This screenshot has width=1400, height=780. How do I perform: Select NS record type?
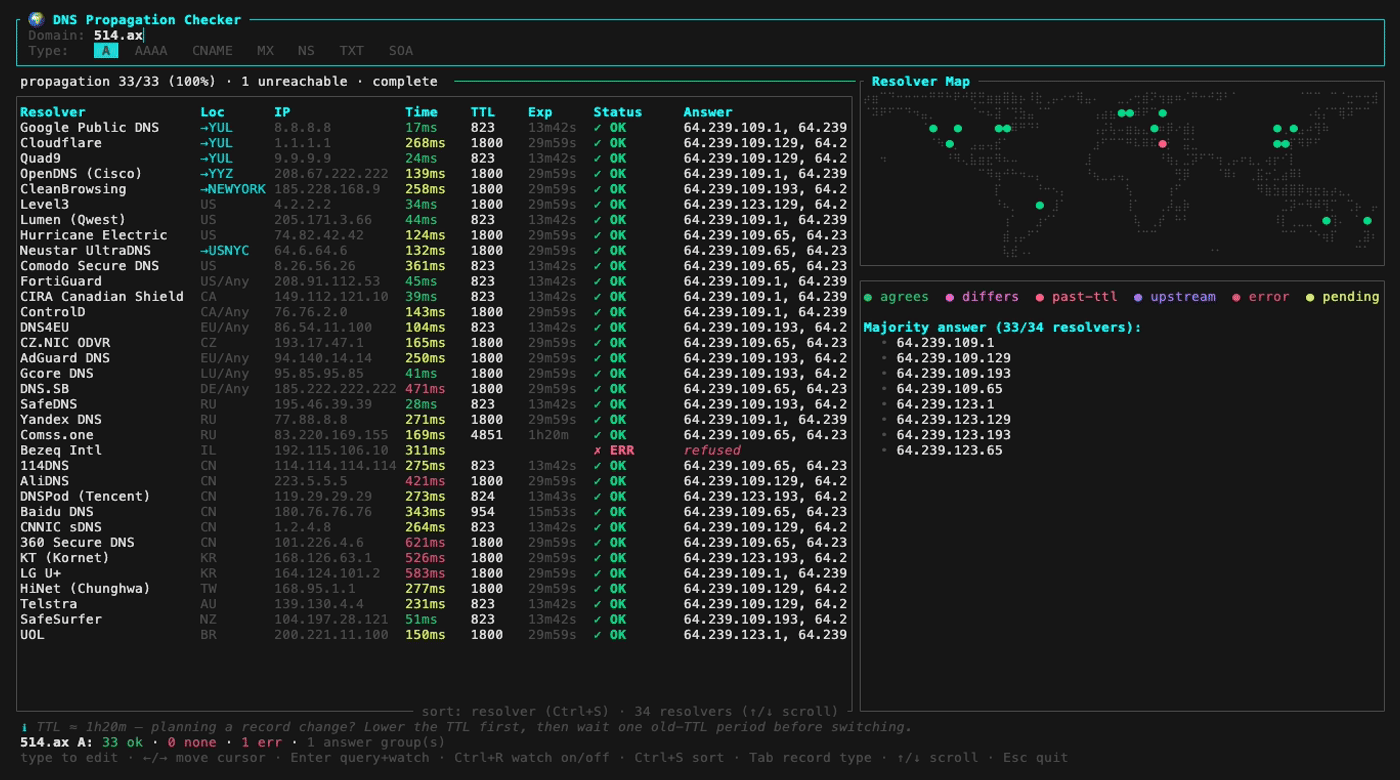click(306, 51)
